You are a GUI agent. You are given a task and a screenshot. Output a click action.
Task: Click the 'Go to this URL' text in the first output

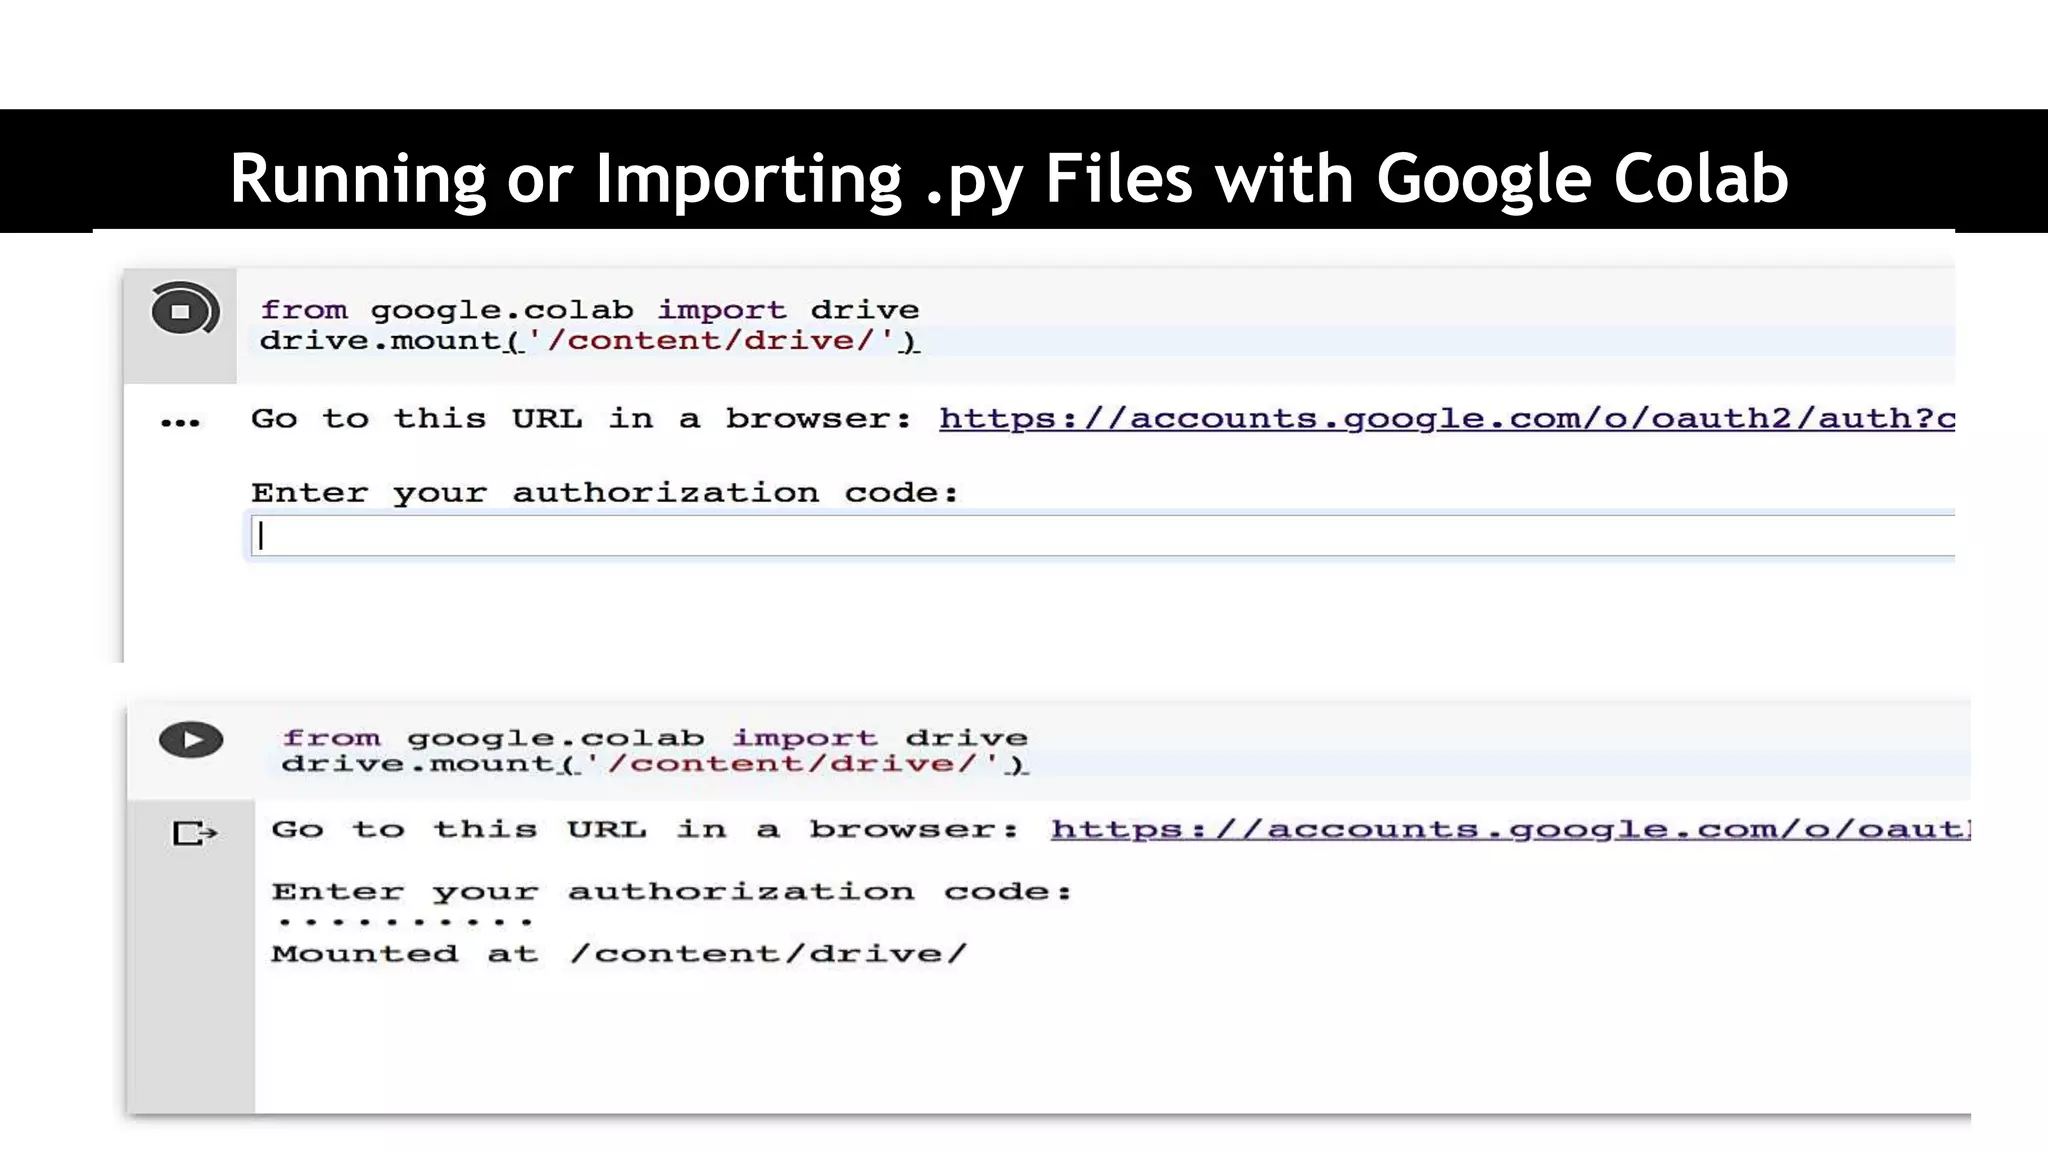[580, 418]
